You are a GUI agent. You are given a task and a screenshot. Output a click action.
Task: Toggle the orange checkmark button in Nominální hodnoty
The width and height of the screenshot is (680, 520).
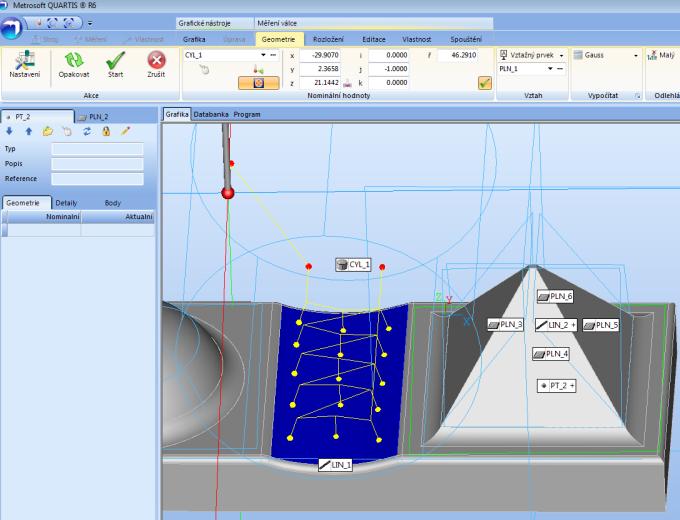pyautogui.click(x=485, y=83)
